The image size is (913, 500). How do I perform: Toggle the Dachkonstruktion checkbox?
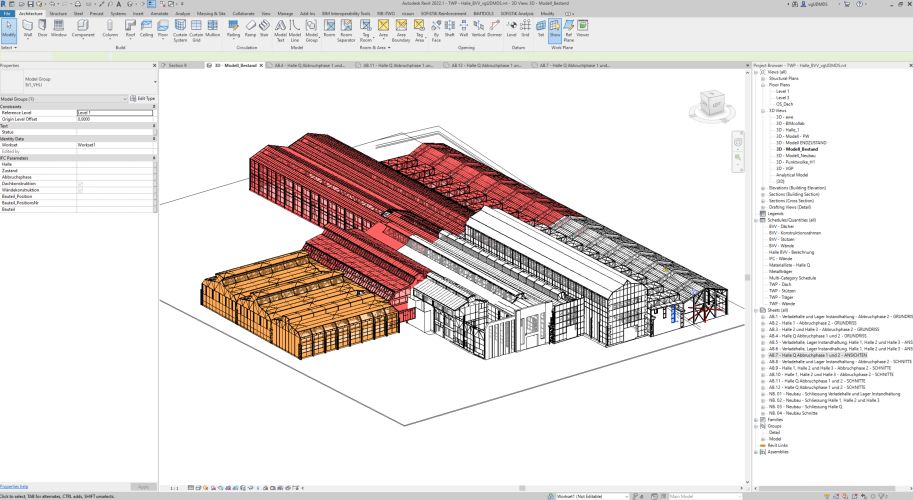pyautogui.click(x=80, y=183)
